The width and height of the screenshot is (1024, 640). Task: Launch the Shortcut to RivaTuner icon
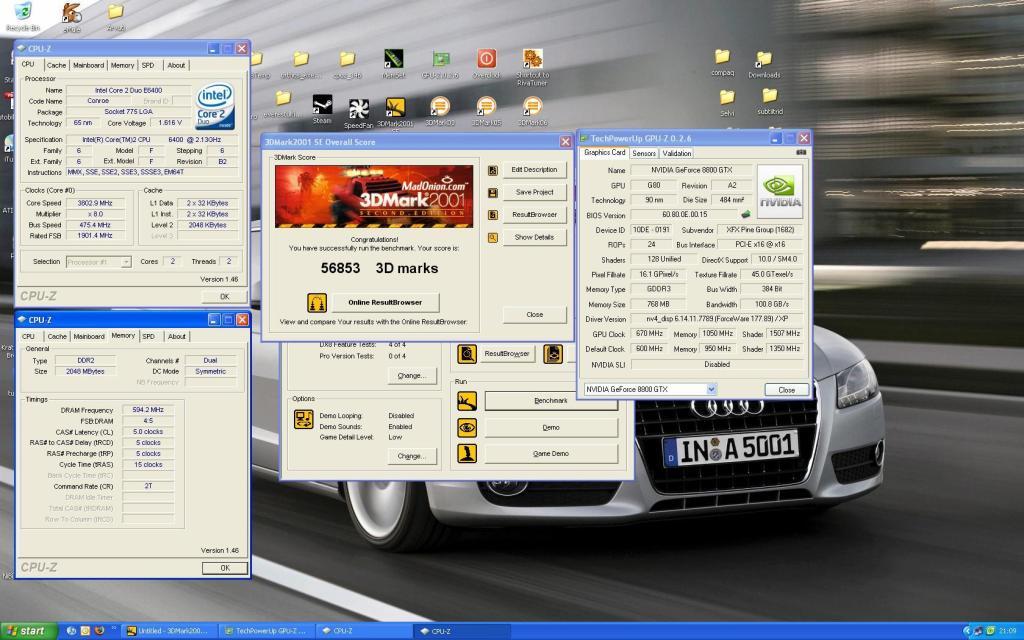[x=532, y=67]
